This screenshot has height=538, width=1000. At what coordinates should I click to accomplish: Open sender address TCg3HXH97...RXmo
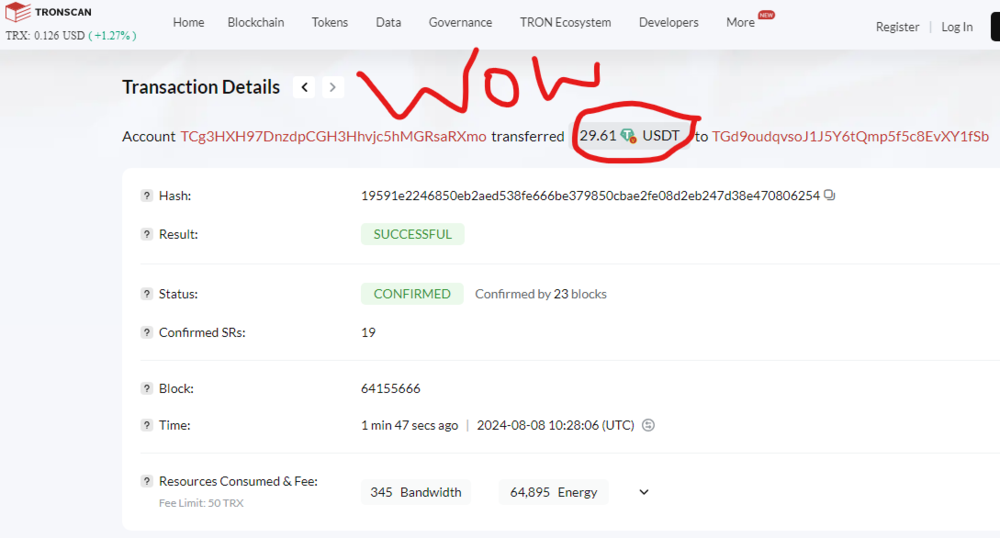coord(333,136)
